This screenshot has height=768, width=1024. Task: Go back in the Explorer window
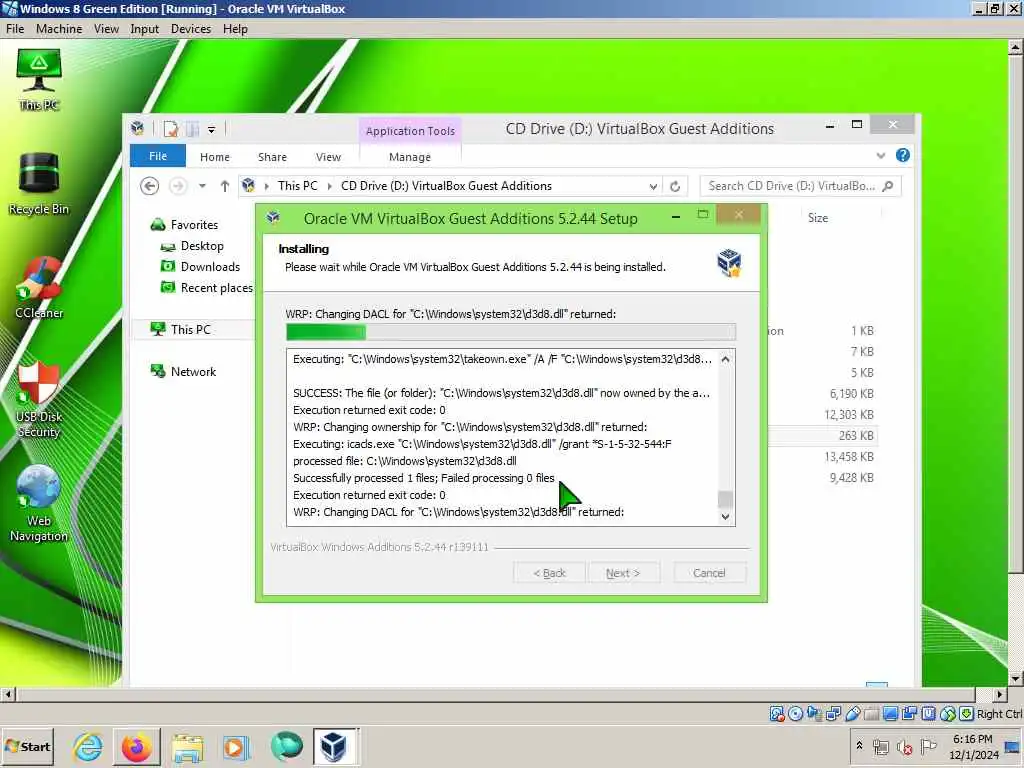(150, 186)
